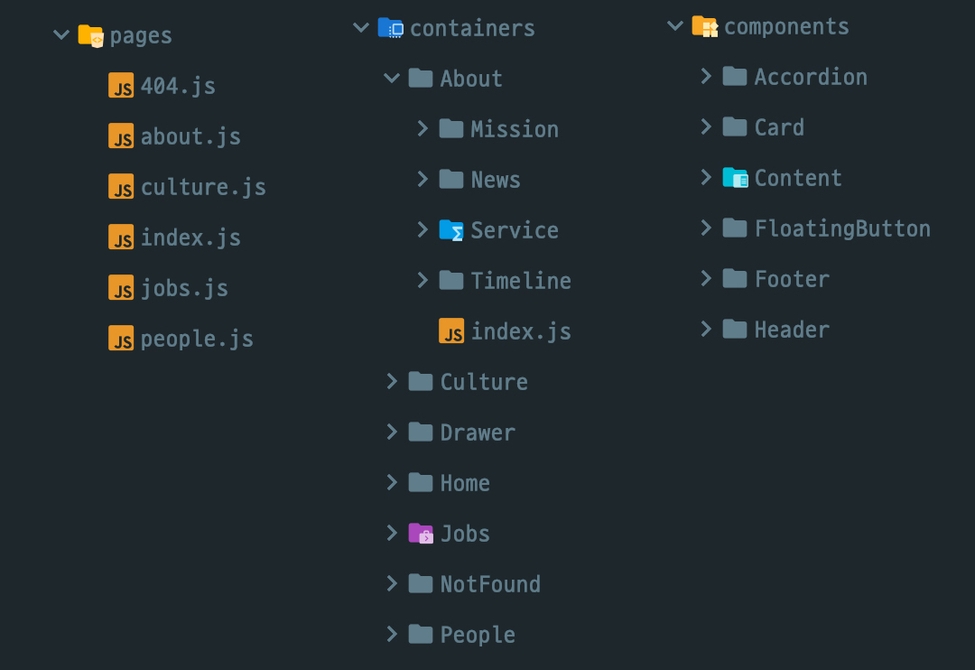975x670 pixels.
Task: Click the JS icon beside 404.js
Action: pos(121,86)
